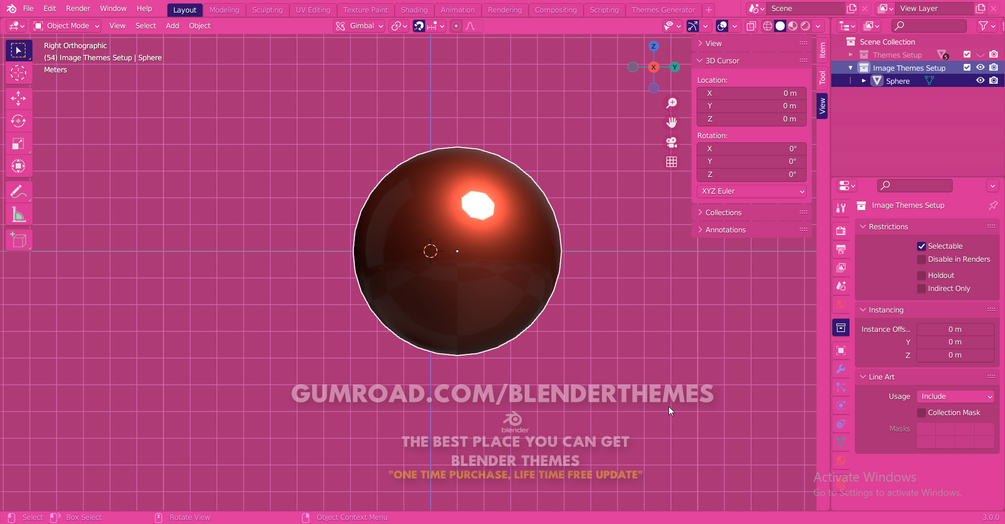Screen dimensions: 1005x524
Task: Uncheck the Image Themes Setup collection checkbox
Action: (x=967, y=67)
